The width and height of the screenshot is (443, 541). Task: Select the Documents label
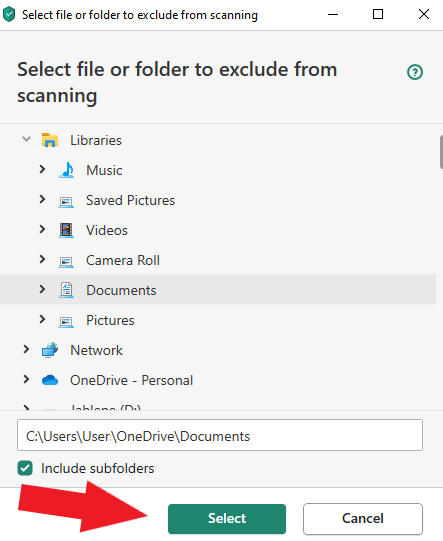pyautogui.click(x=121, y=291)
